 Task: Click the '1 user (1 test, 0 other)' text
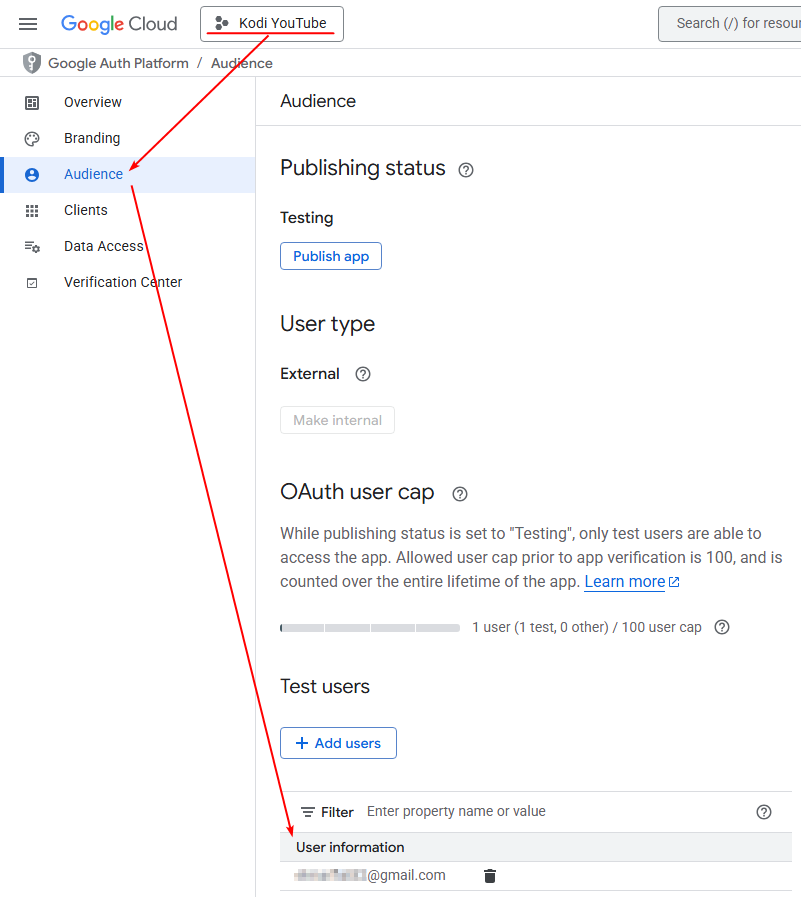[540, 627]
